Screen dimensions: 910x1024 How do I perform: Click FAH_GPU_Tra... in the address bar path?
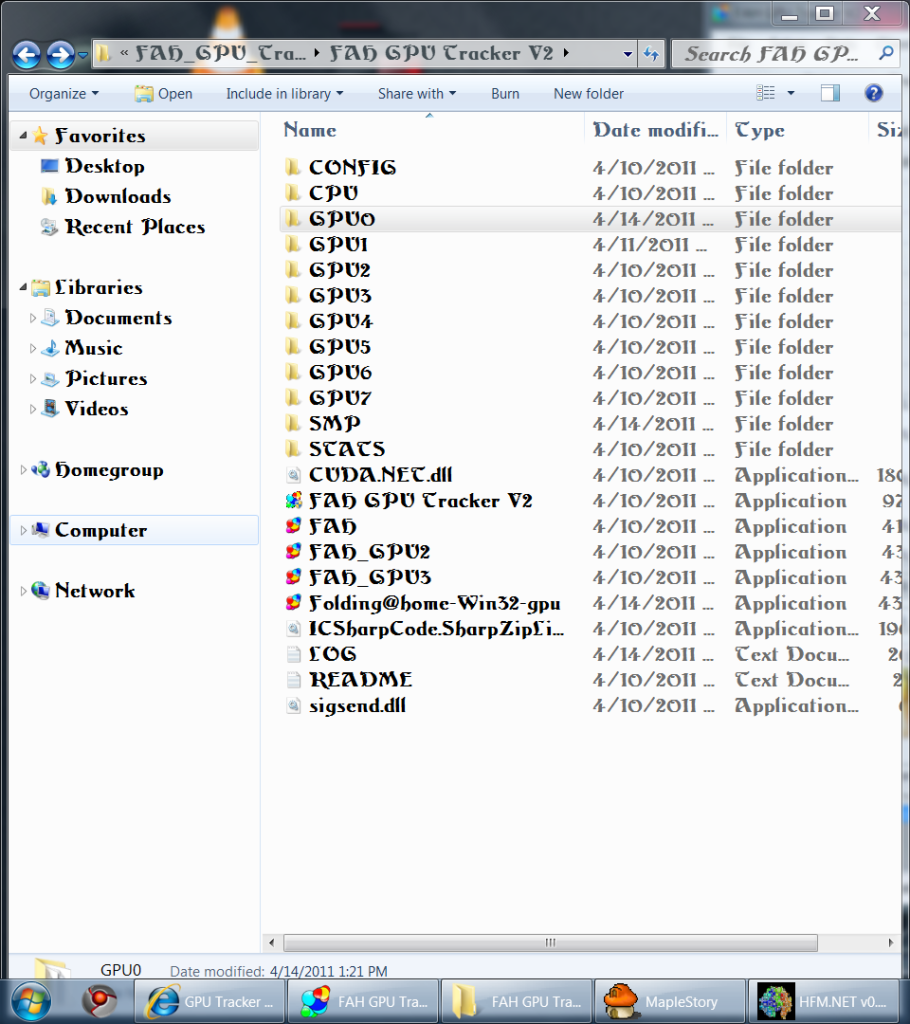[220, 54]
